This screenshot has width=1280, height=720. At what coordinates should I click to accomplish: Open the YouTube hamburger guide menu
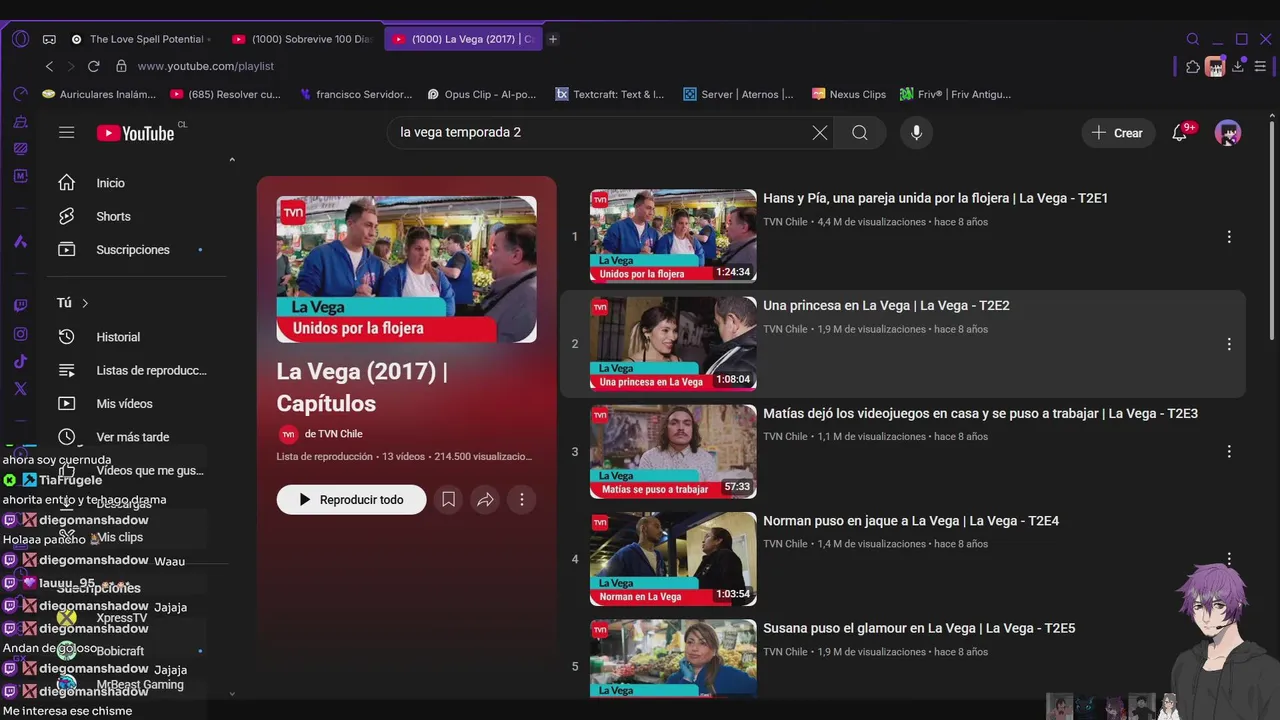(66, 132)
